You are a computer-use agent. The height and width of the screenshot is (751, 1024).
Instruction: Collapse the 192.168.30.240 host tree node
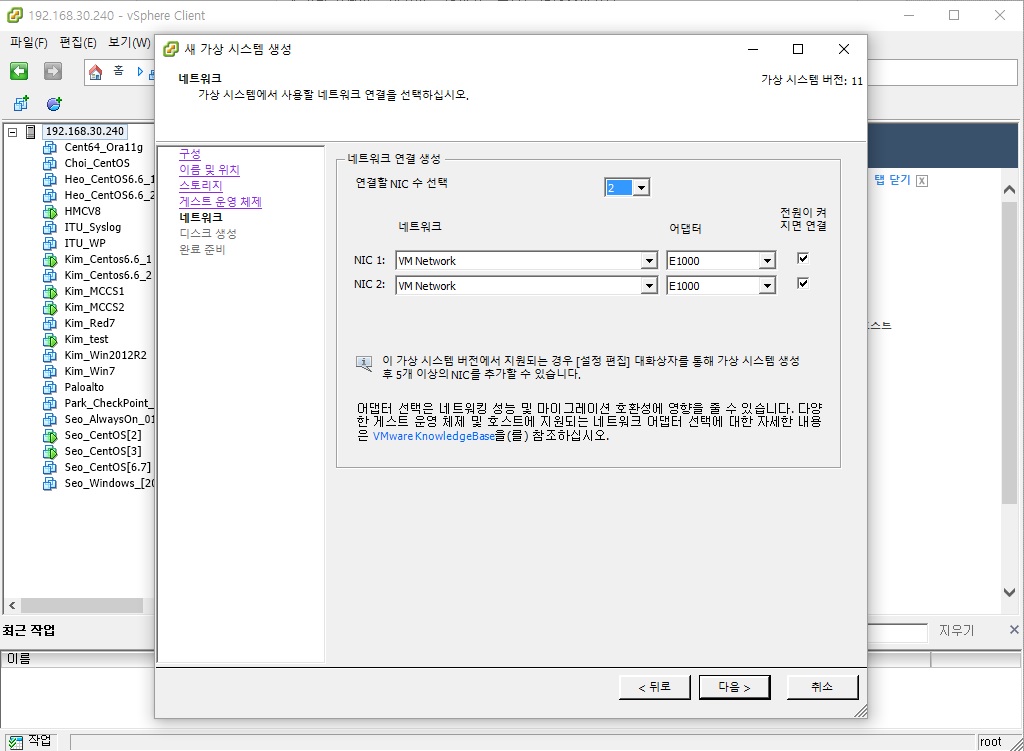click(12, 132)
